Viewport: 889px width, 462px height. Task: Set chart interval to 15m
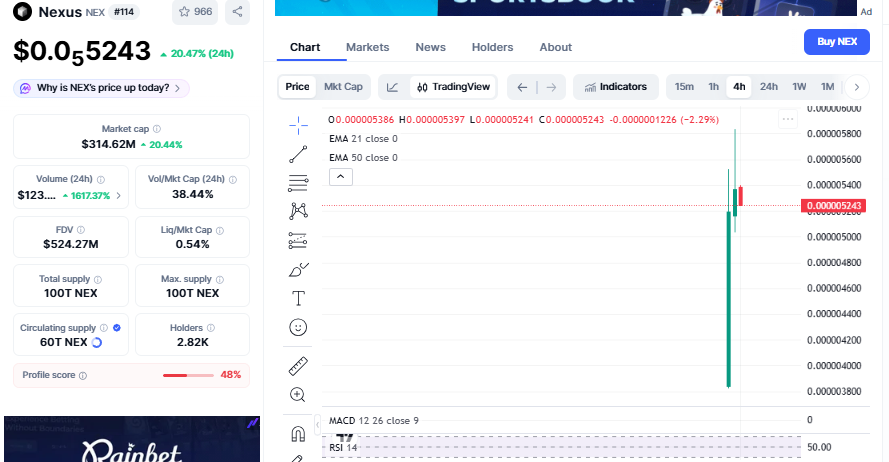coord(684,87)
